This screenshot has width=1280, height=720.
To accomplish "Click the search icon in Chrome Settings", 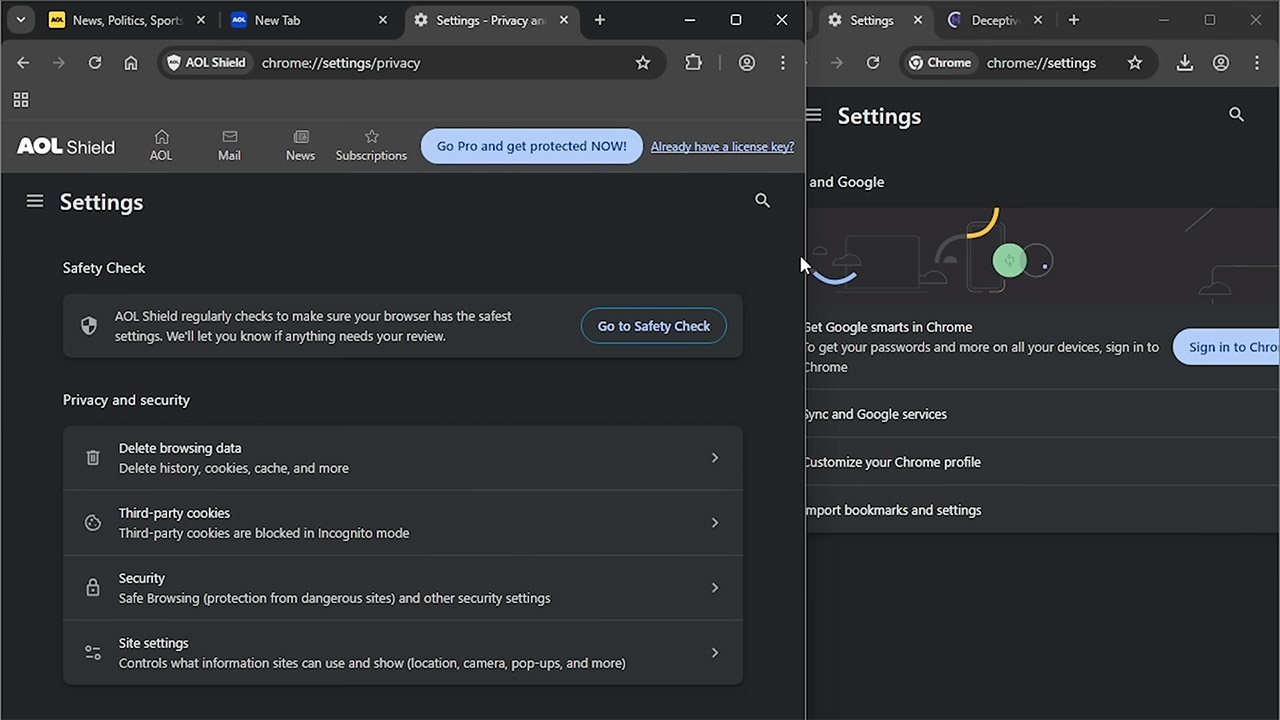I will click(1236, 114).
